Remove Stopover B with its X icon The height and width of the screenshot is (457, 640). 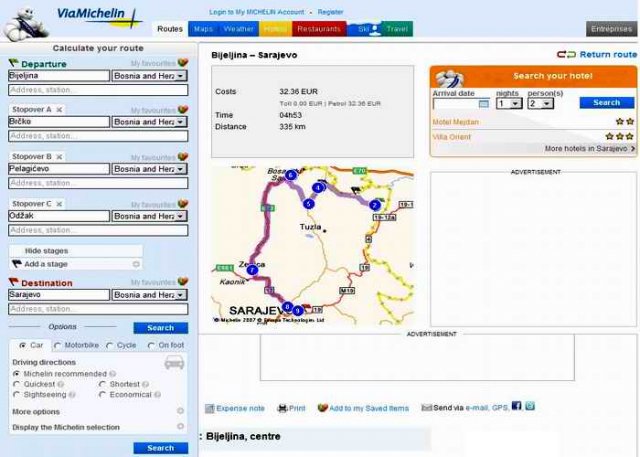[60, 157]
